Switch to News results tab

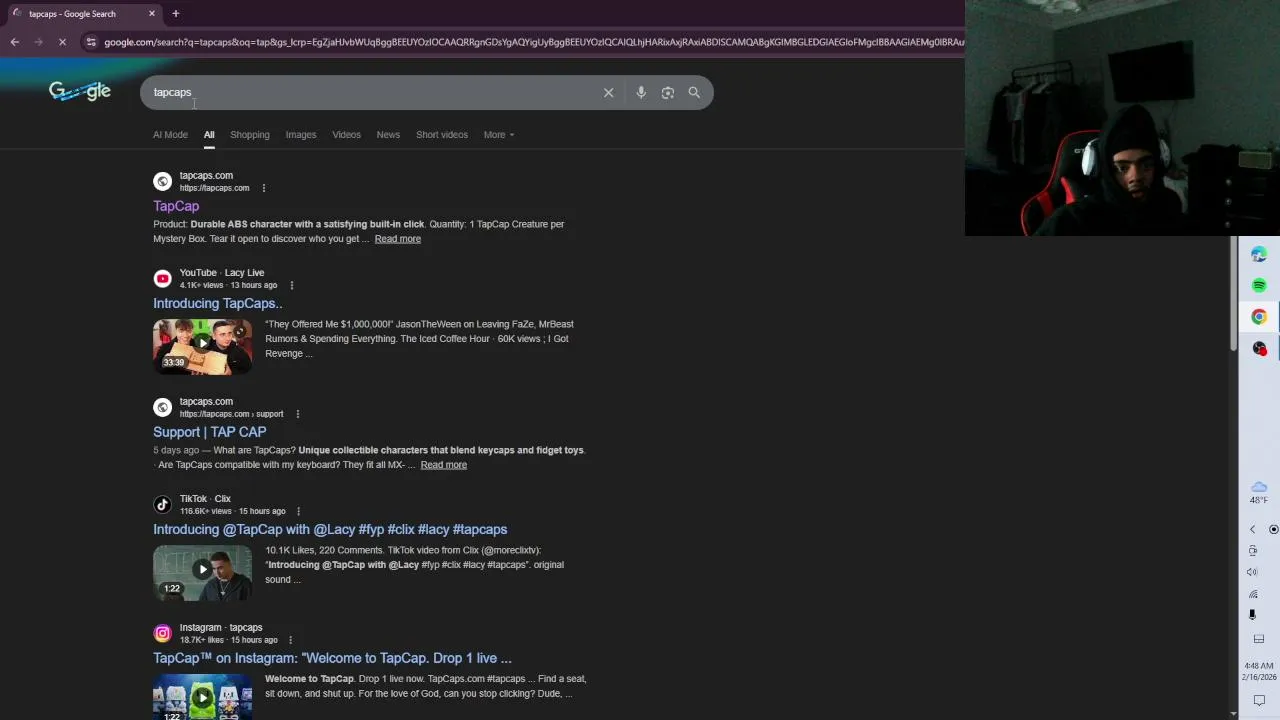(388, 135)
